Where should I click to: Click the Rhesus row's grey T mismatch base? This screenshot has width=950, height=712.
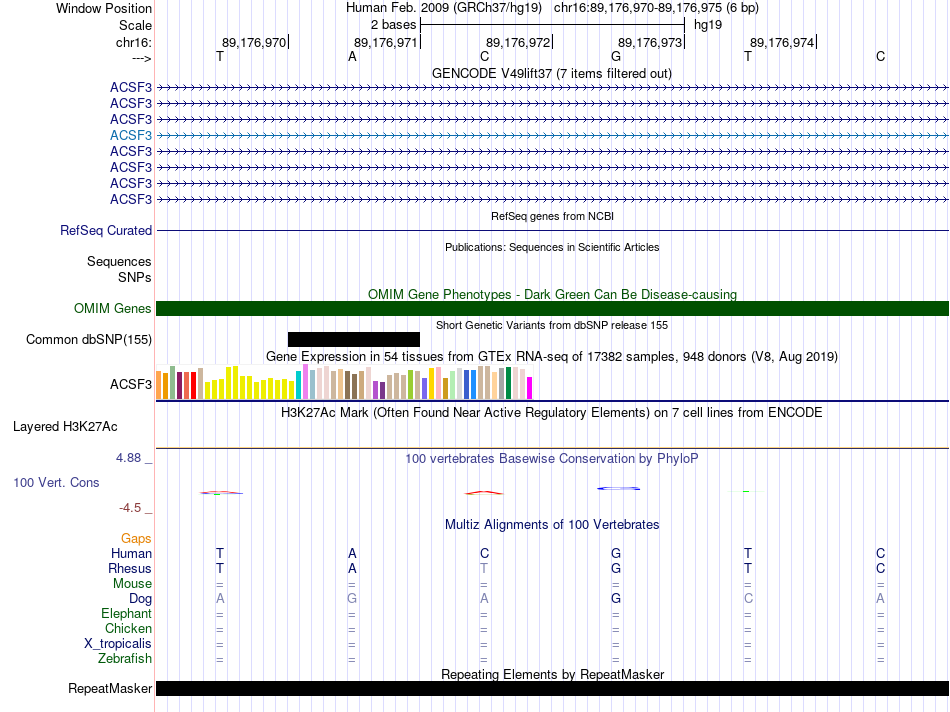tap(483, 568)
